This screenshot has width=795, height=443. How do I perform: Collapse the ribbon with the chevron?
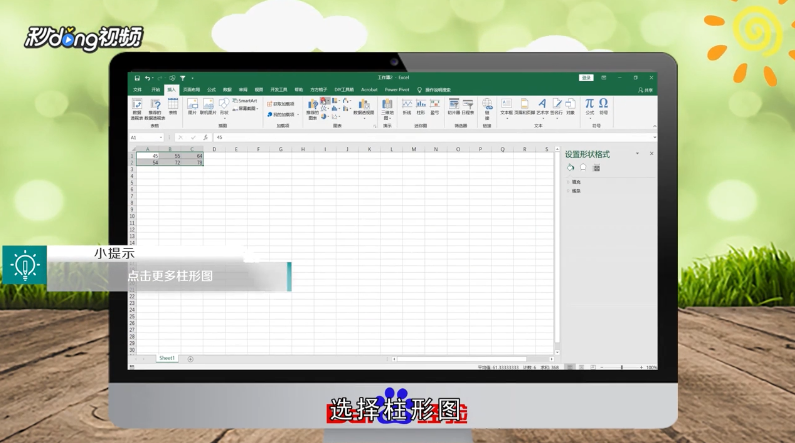click(x=655, y=126)
